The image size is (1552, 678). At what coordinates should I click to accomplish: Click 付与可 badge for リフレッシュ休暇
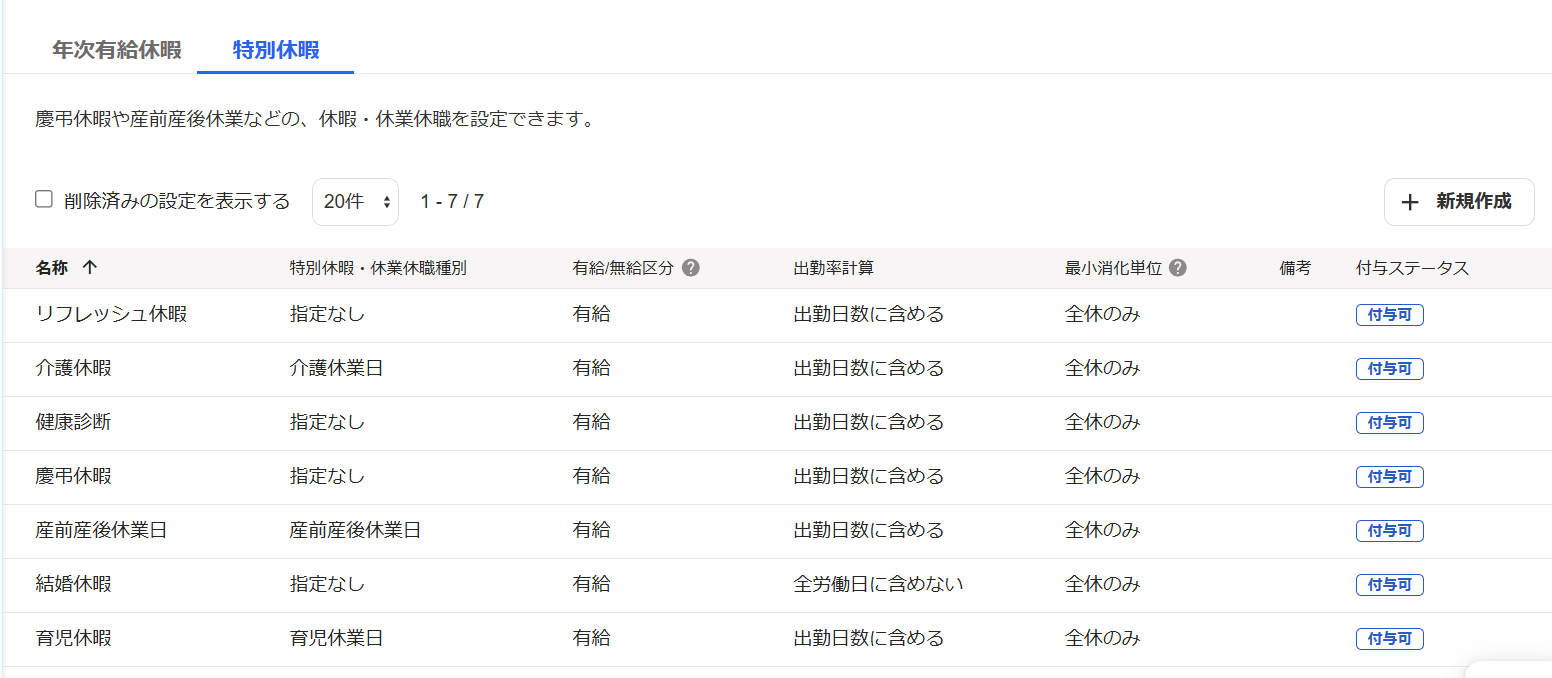point(1390,315)
